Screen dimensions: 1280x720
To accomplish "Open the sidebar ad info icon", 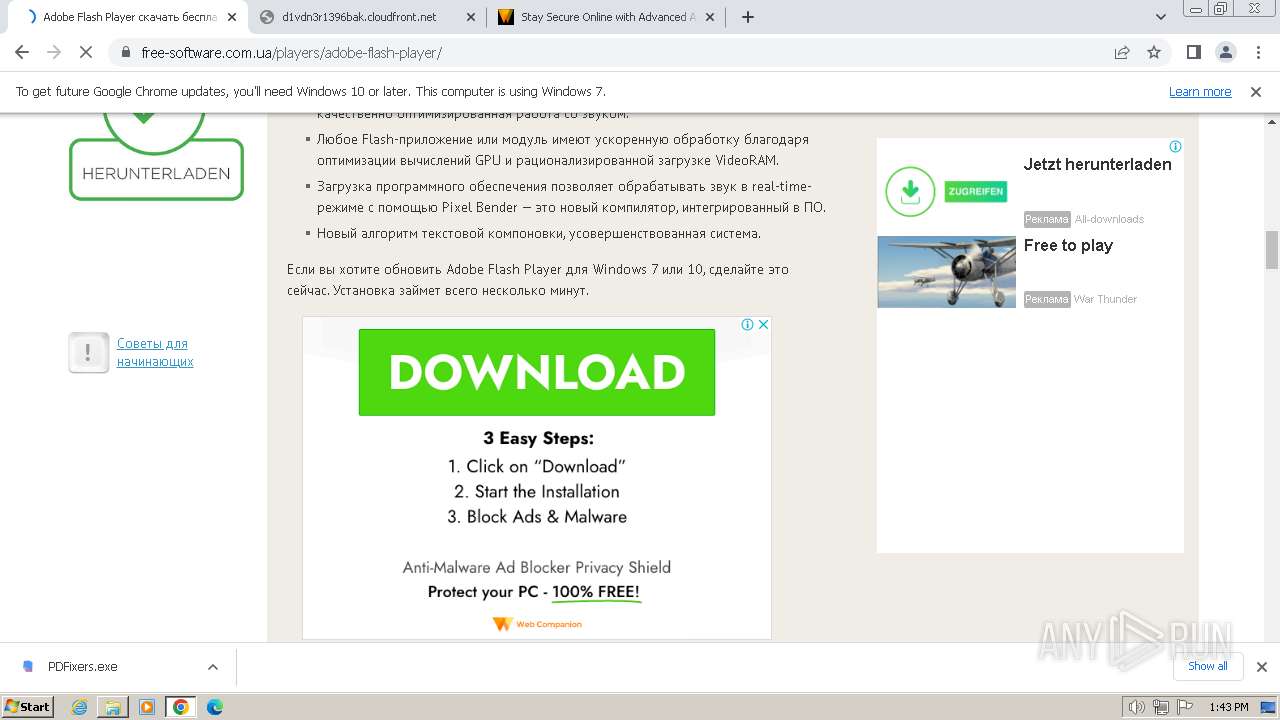I will pyautogui.click(x=1176, y=146).
